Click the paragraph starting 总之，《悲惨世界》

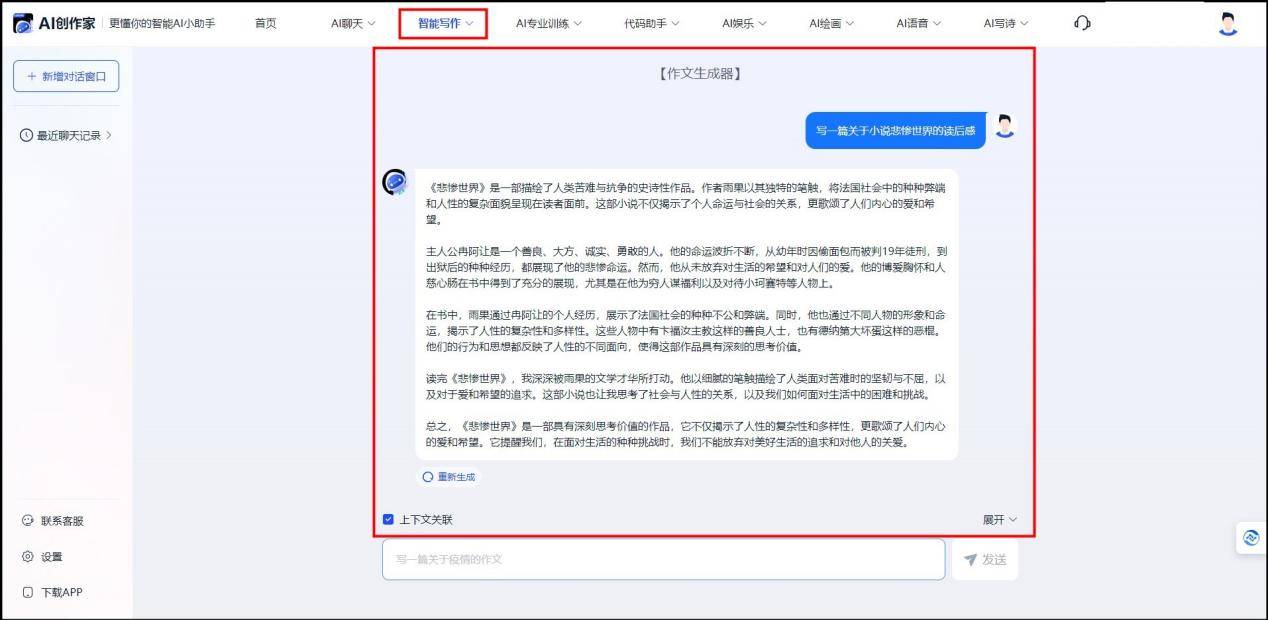(x=686, y=434)
